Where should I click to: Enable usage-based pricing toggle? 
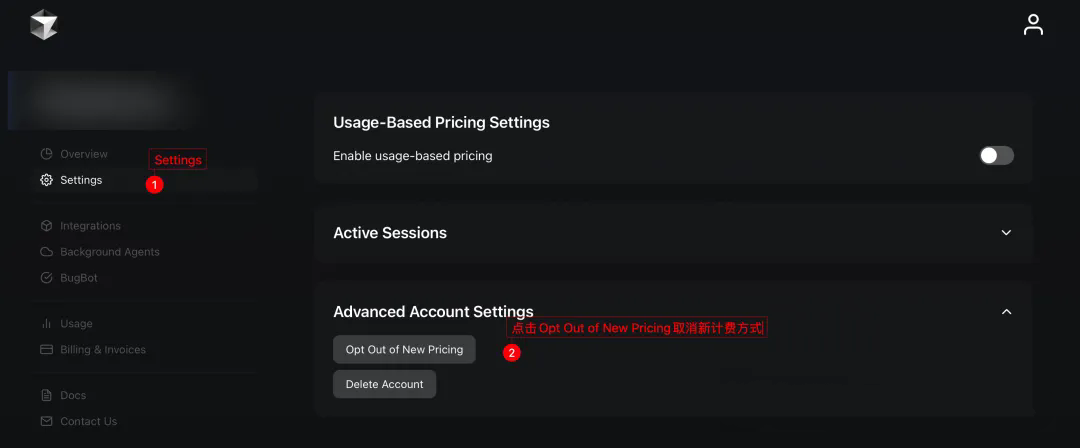pos(997,156)
